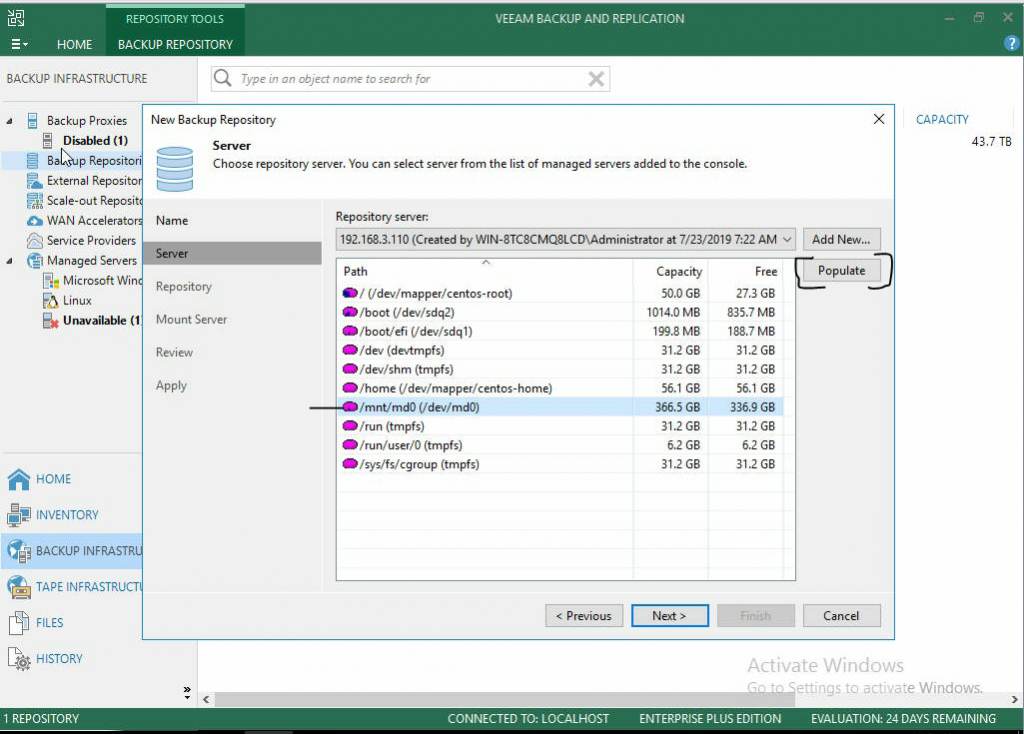
Task: Click the Capacity column header in main view
Action: click(942, 120)
